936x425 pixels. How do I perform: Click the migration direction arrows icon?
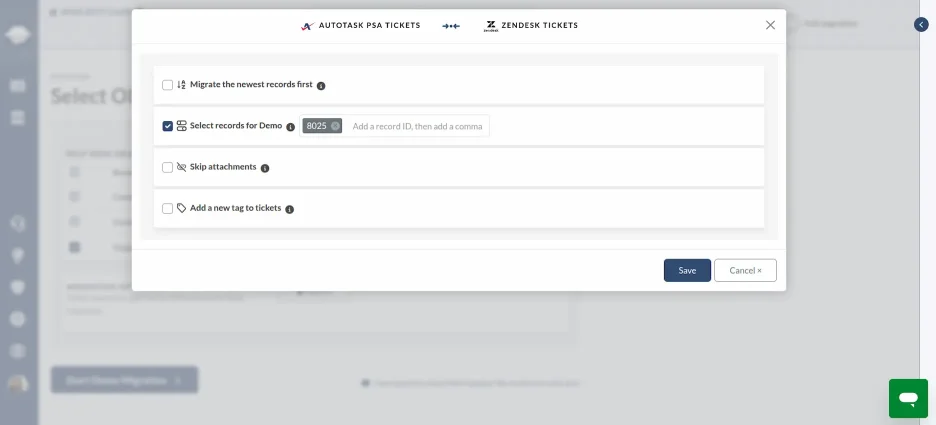tap(451, 26)
